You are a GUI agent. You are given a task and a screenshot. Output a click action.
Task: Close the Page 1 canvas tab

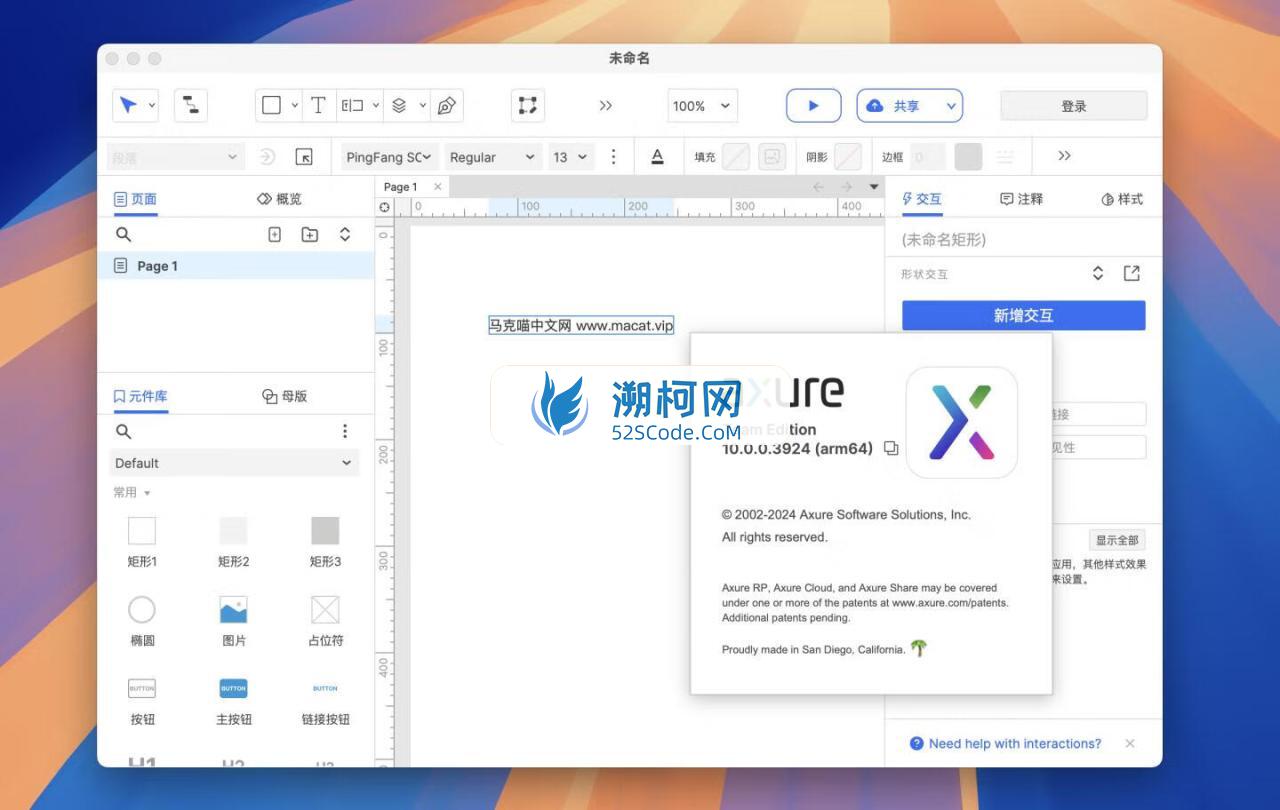pos(437,187)
